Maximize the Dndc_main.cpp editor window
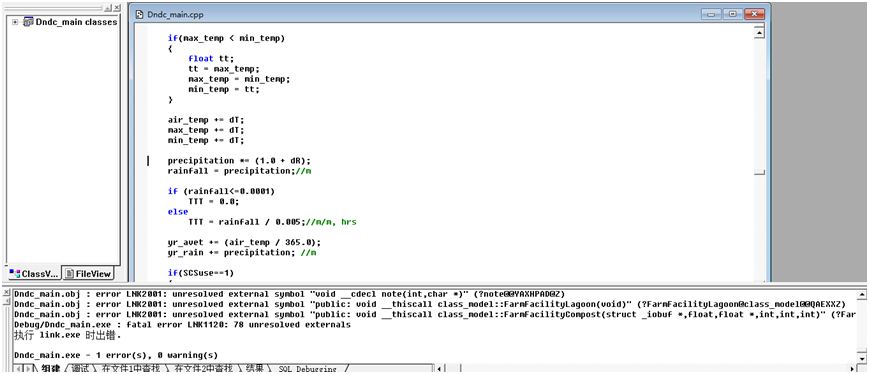The height and width of the screenshot is (374, 869). click(x=733, y=14)
